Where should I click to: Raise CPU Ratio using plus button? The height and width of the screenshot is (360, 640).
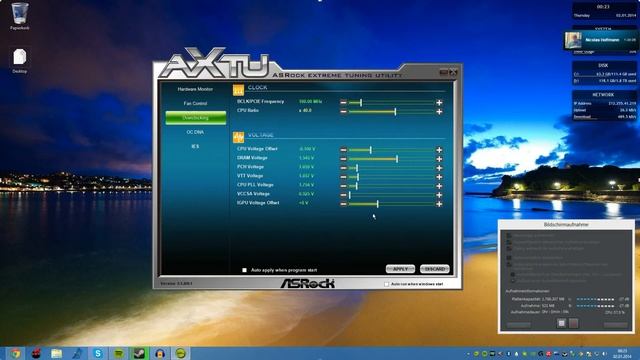click(439, 111)
